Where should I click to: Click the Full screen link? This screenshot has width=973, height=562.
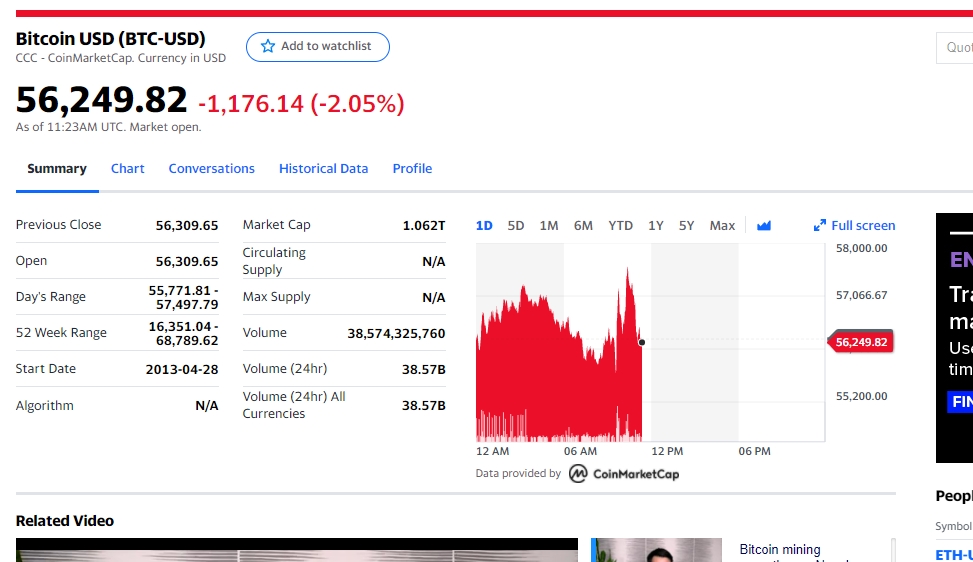point(863,226)
